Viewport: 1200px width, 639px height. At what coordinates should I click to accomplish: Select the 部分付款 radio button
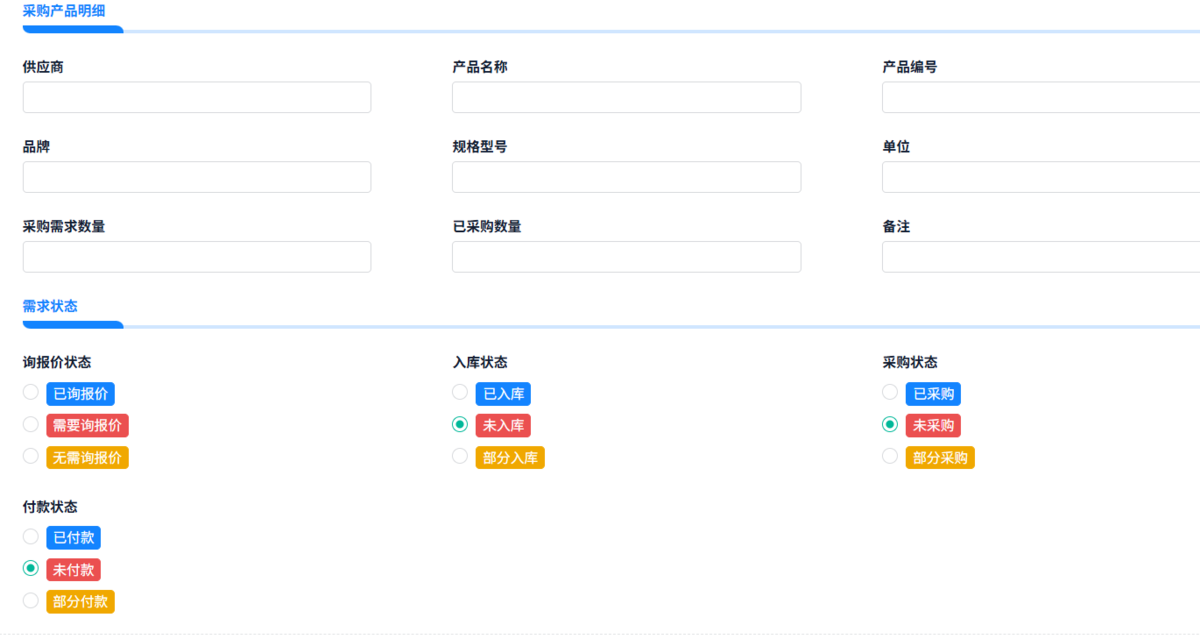pos(31,600)
